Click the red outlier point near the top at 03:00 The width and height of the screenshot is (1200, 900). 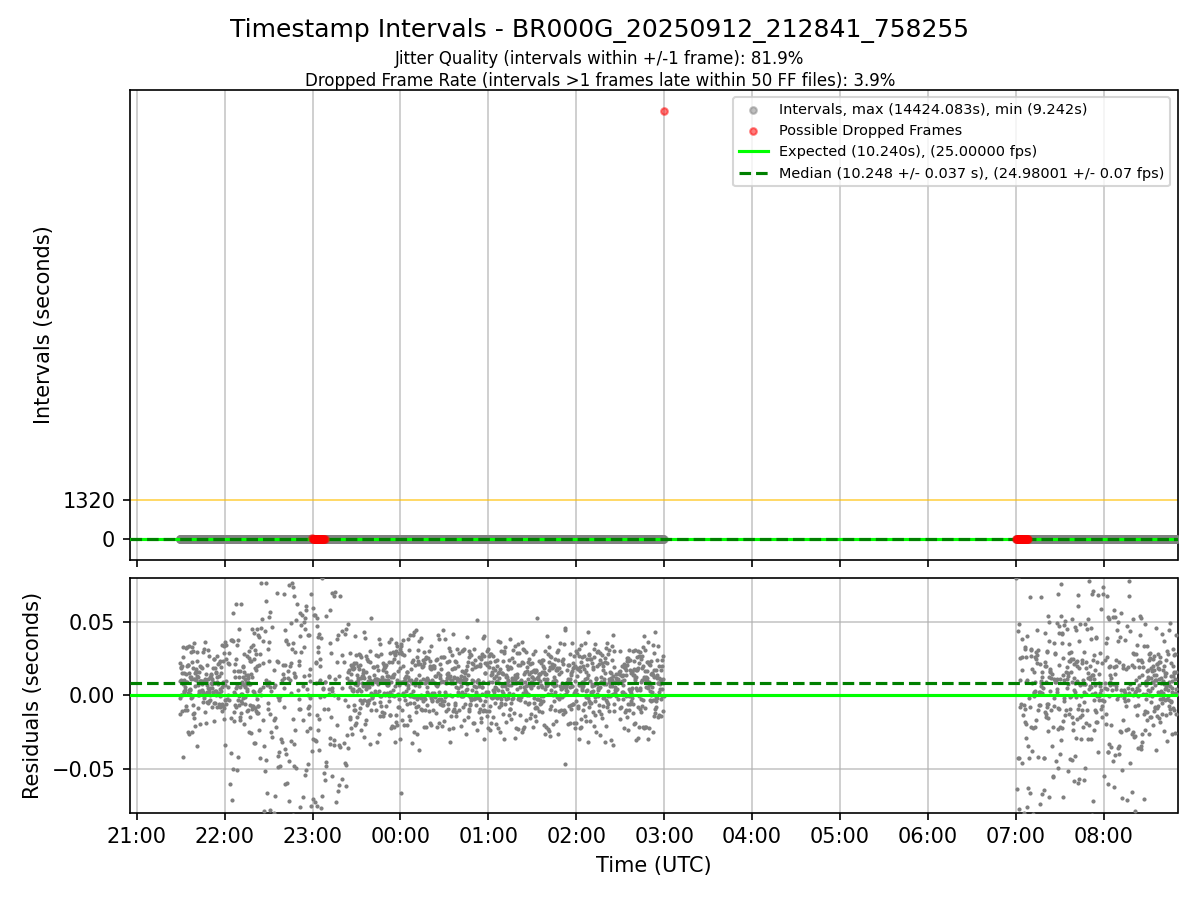(664, 111)
